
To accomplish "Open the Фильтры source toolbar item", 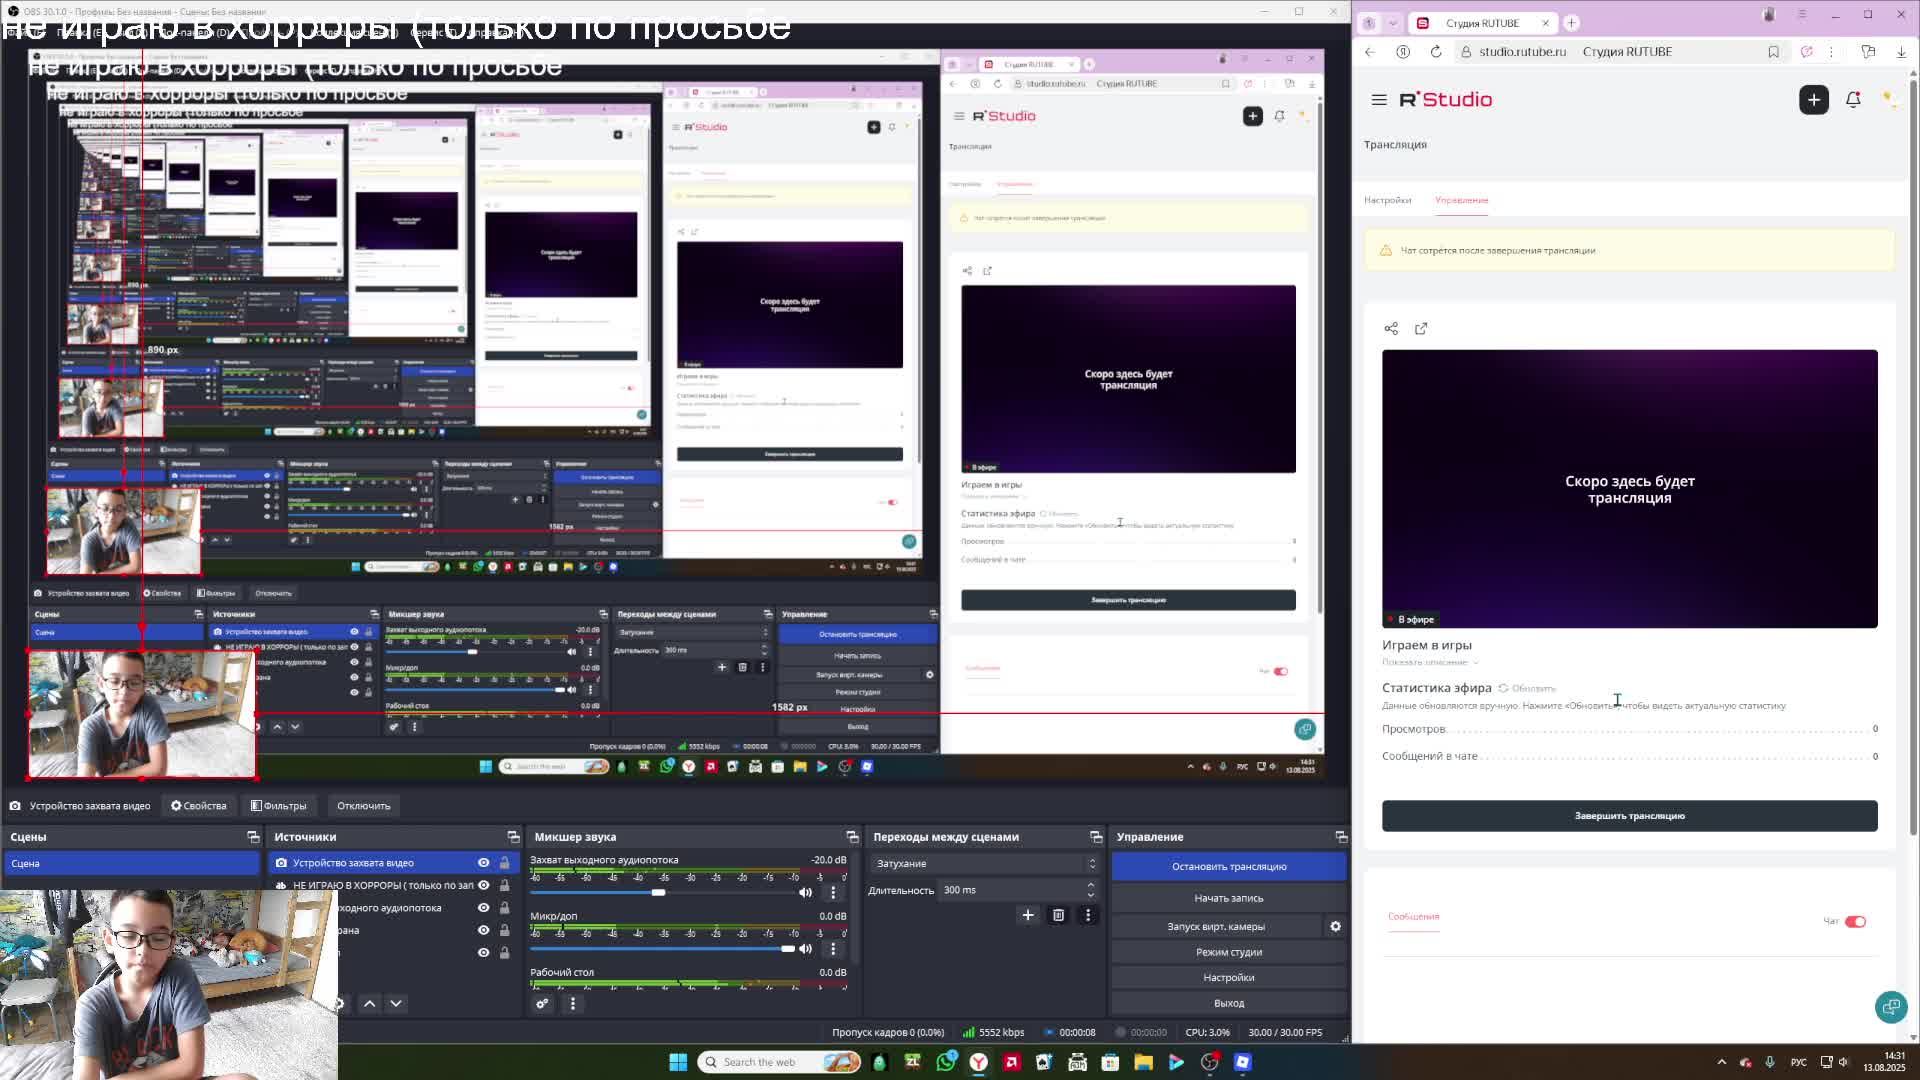I will [279, 806].
